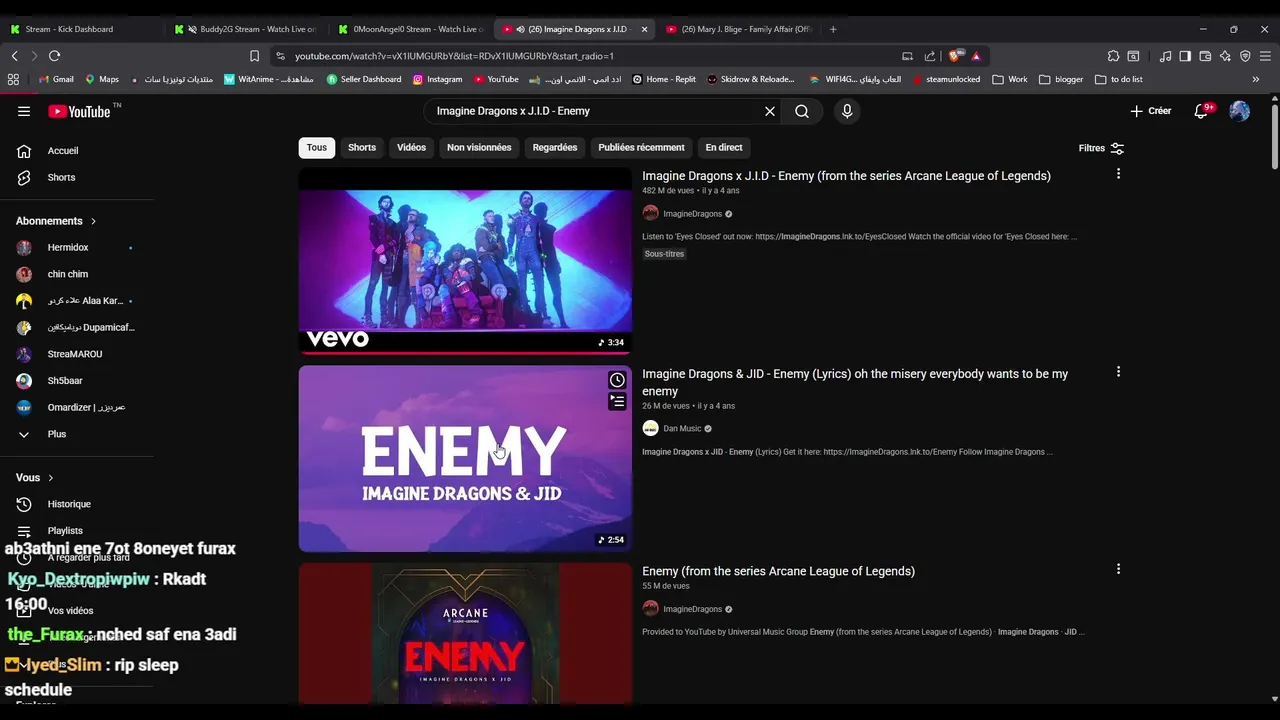Switch to 0MoonAngel0 Stream browser tab
The image size is (1280, 720).
(x=410, y=29)
